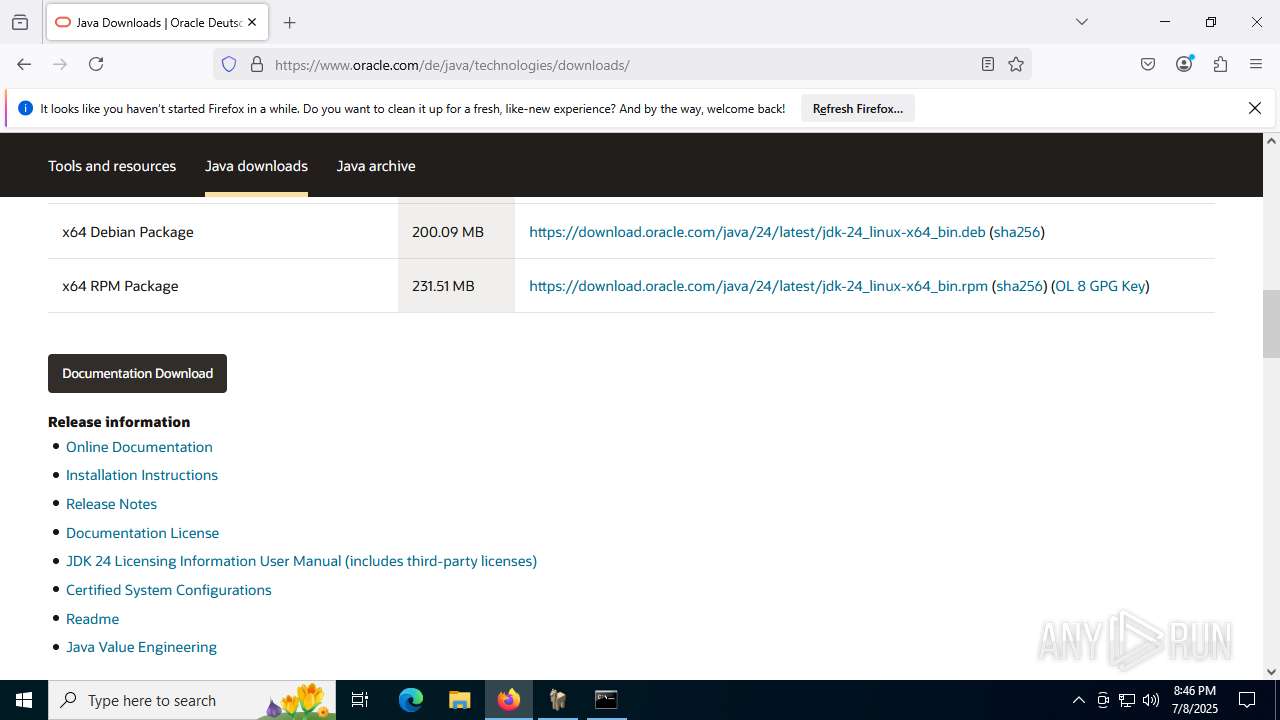
Task: Open JDK 24 Licensing Information User Manual
Action: [301, 561]
